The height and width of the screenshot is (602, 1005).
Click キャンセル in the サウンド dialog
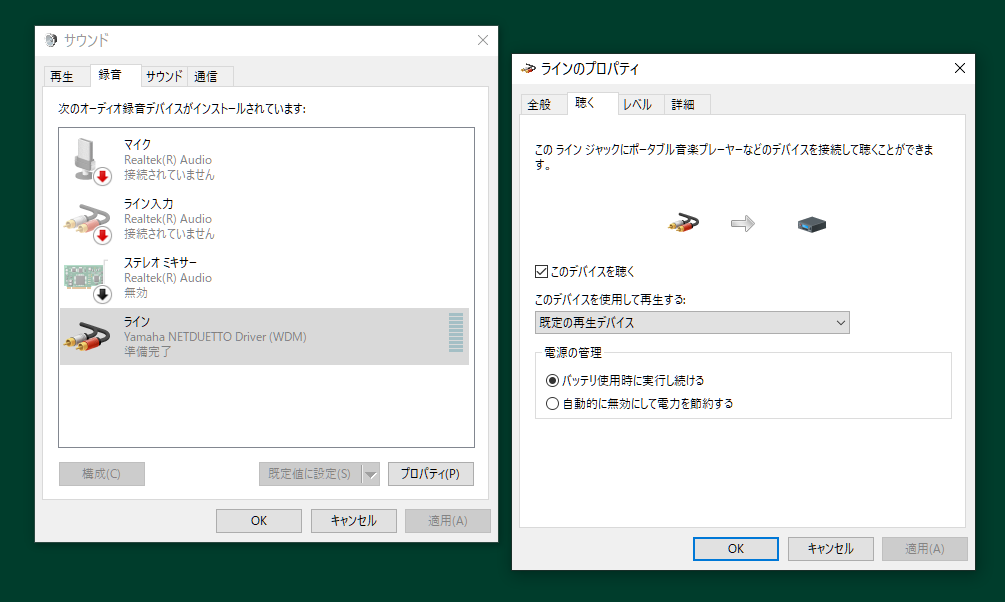354,521
